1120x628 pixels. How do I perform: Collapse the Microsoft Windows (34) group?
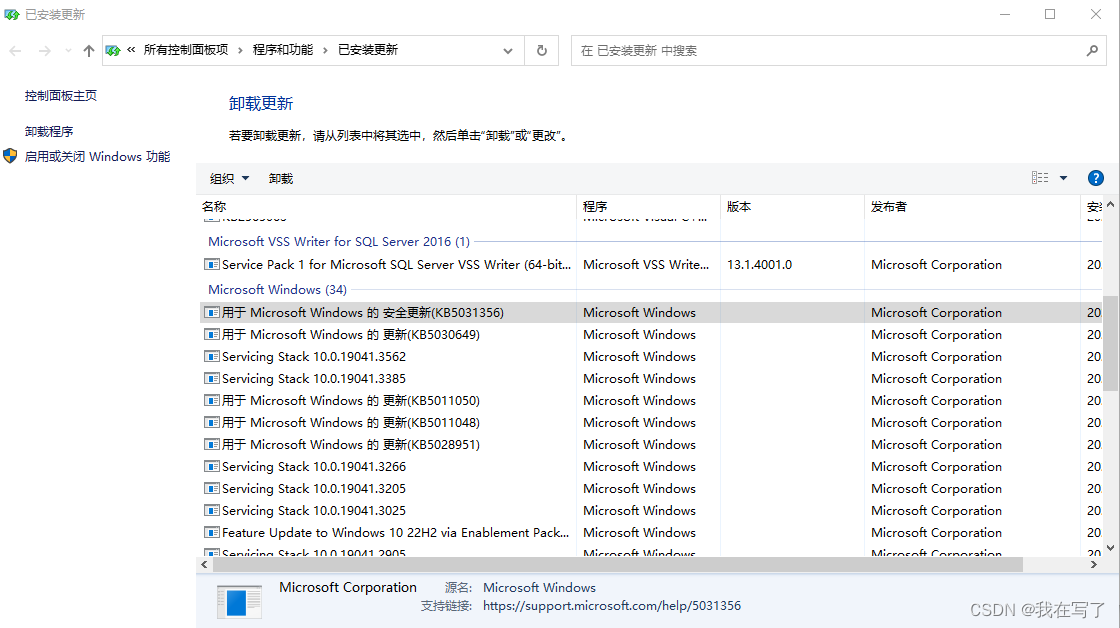pos(277,289)
